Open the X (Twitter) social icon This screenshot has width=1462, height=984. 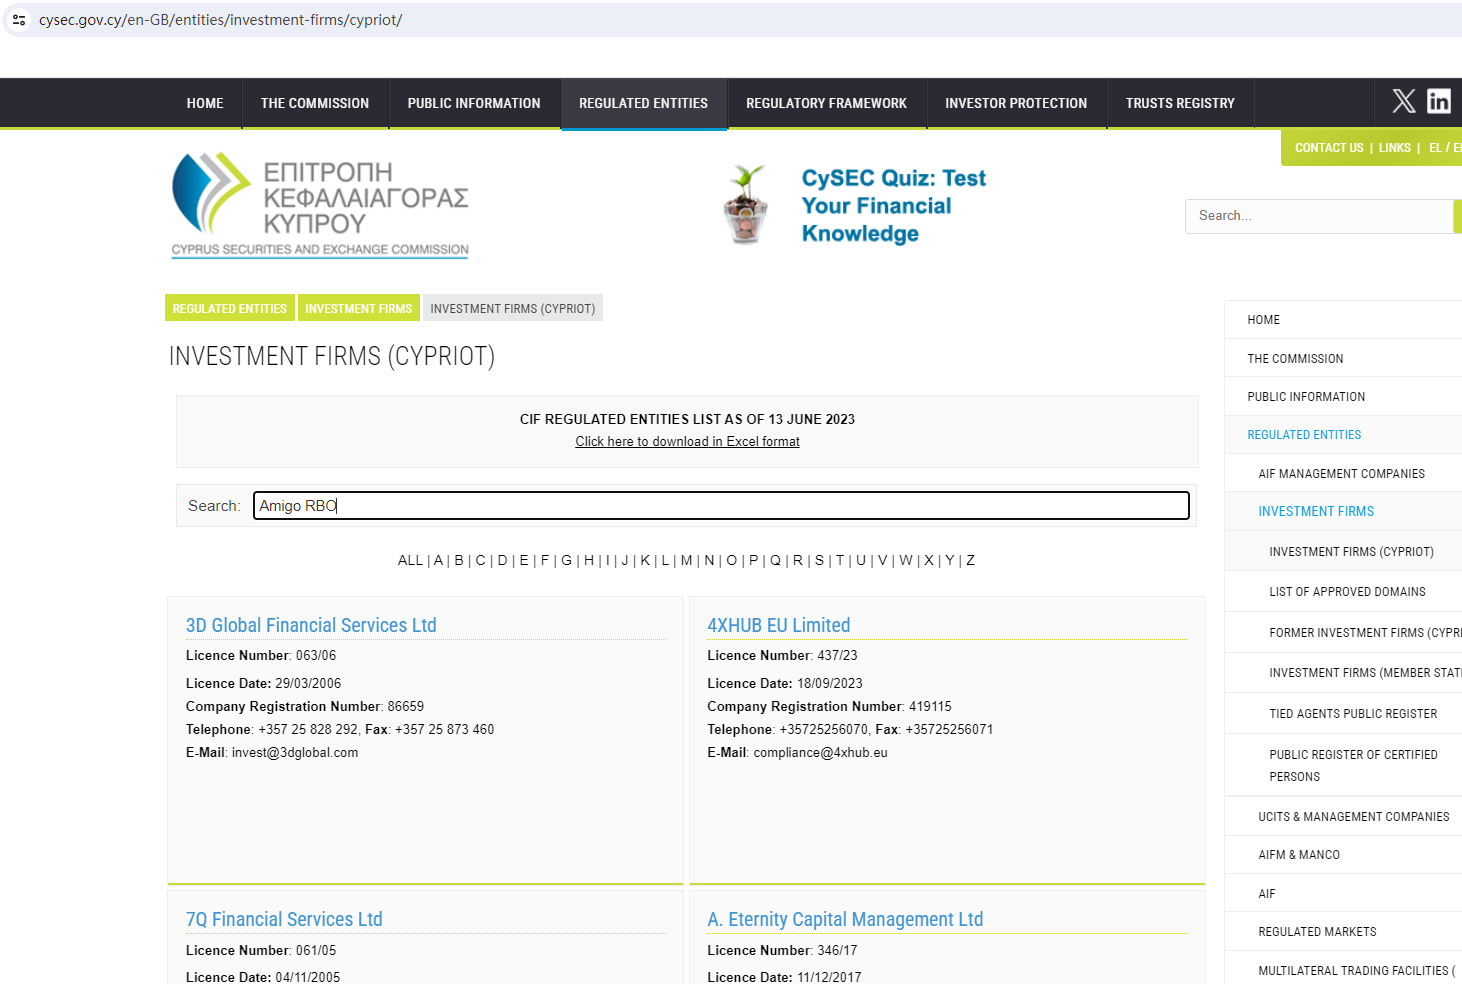coord(1403,101)
